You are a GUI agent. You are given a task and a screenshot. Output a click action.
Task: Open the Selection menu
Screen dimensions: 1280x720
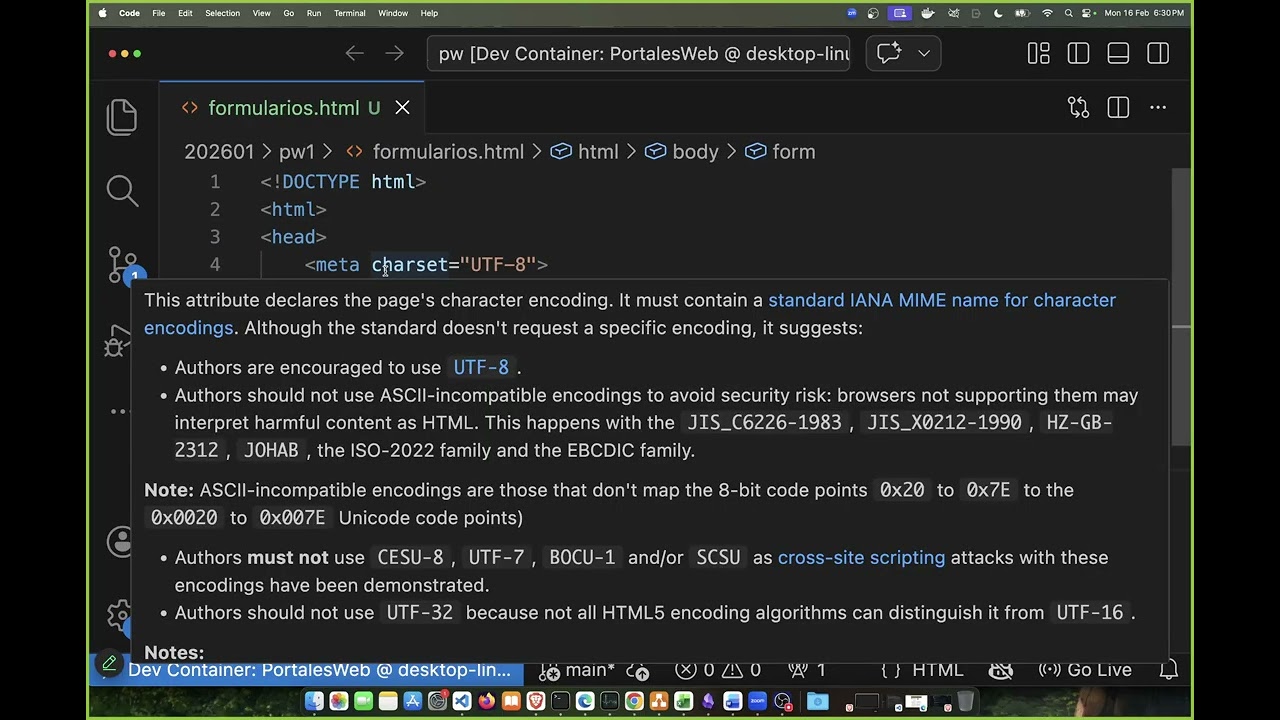[222, 13]
